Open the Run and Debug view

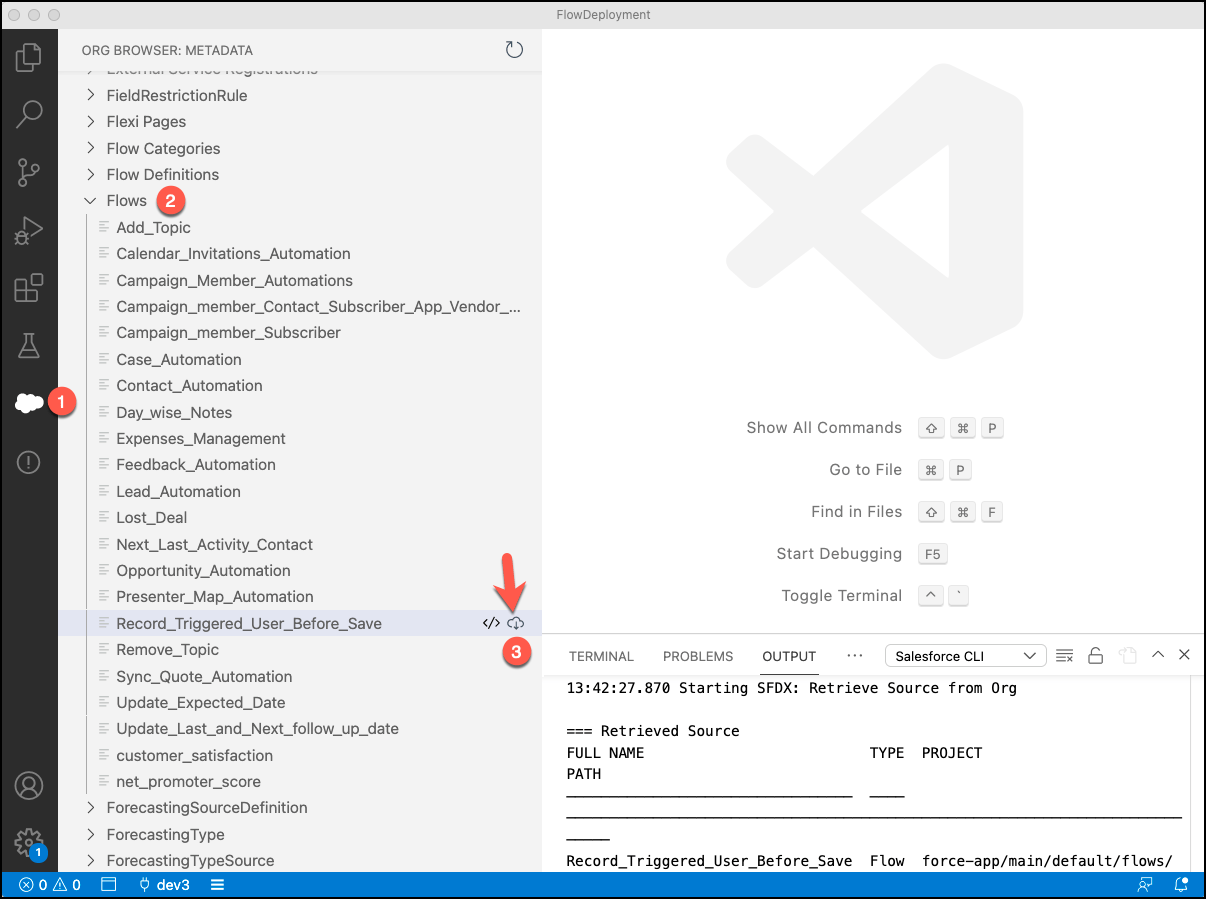pyautogui.click(x=30, y=230)
